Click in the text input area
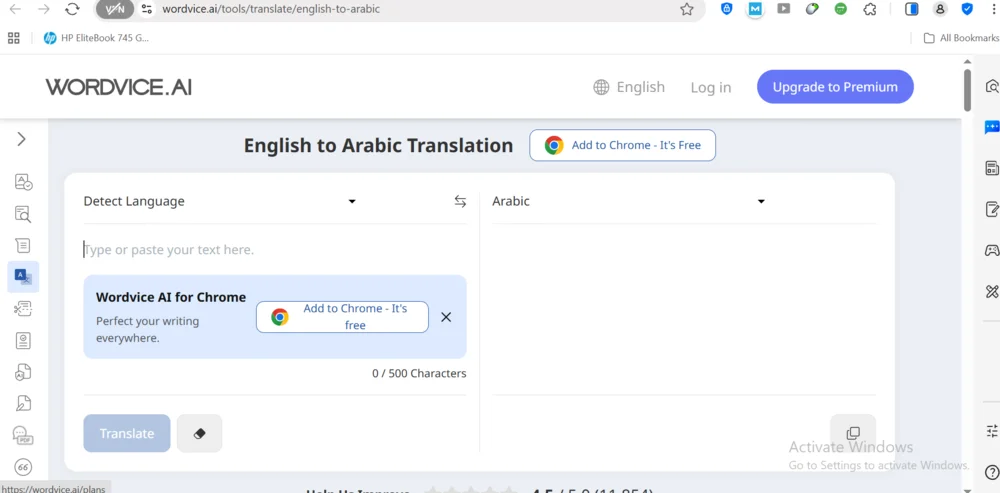This screenshot has width=1000, height=493. coord(275,249)
